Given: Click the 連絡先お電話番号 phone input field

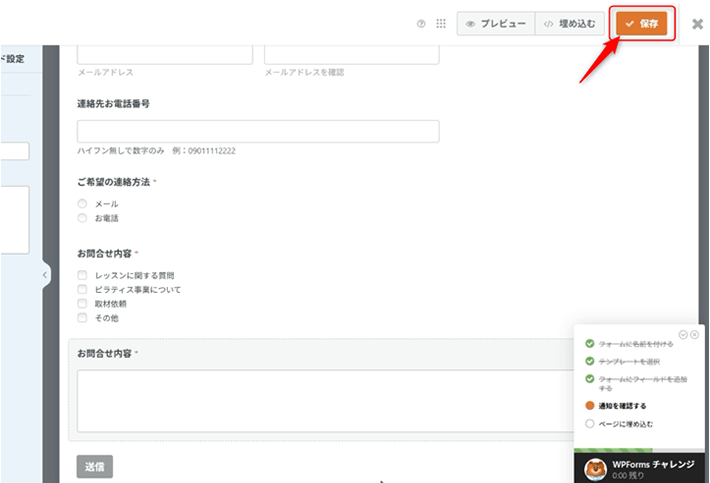Looking at the screenshot, I should (258, 131).
